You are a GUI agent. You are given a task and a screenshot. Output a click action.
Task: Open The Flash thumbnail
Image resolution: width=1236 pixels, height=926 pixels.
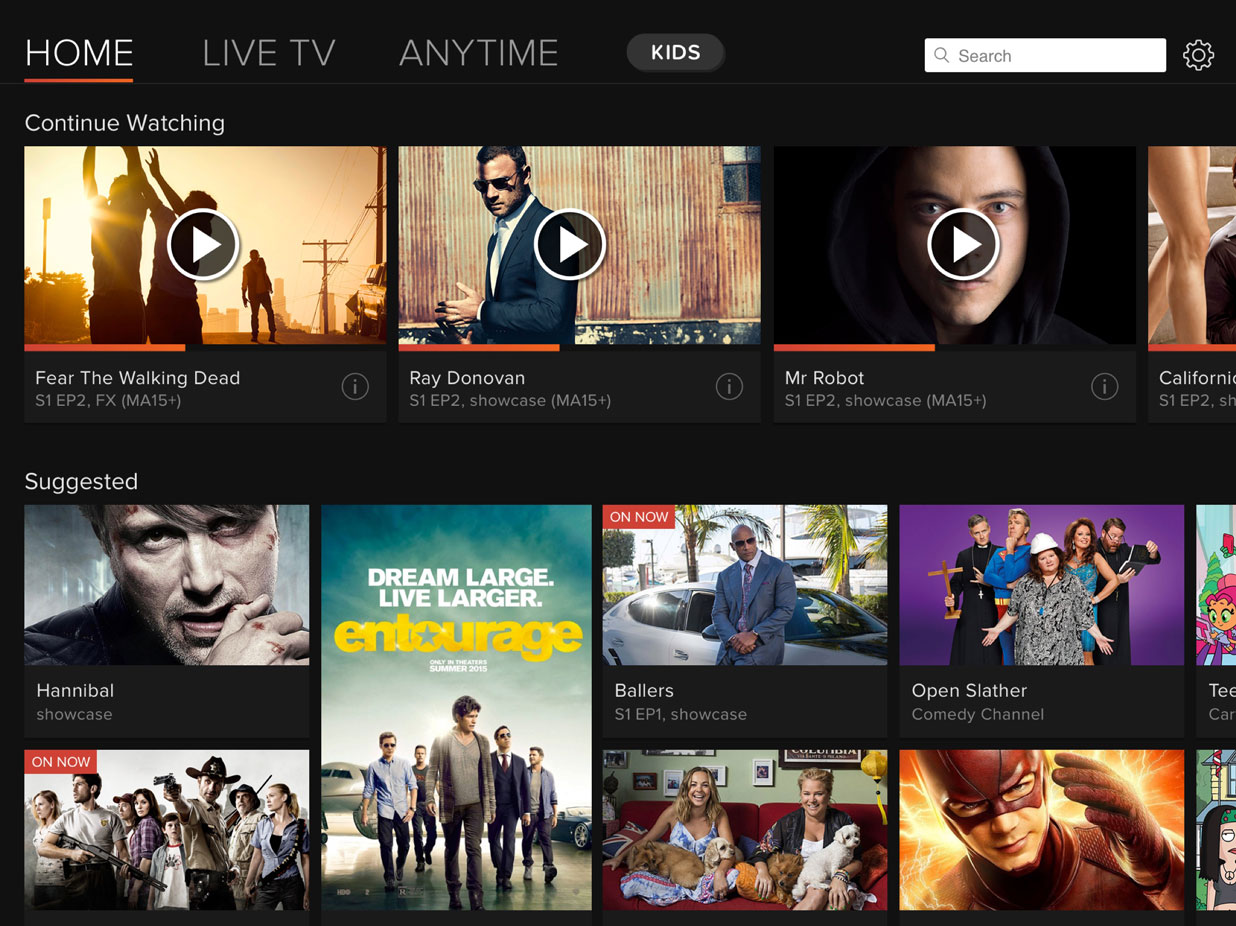point(1042,830)
